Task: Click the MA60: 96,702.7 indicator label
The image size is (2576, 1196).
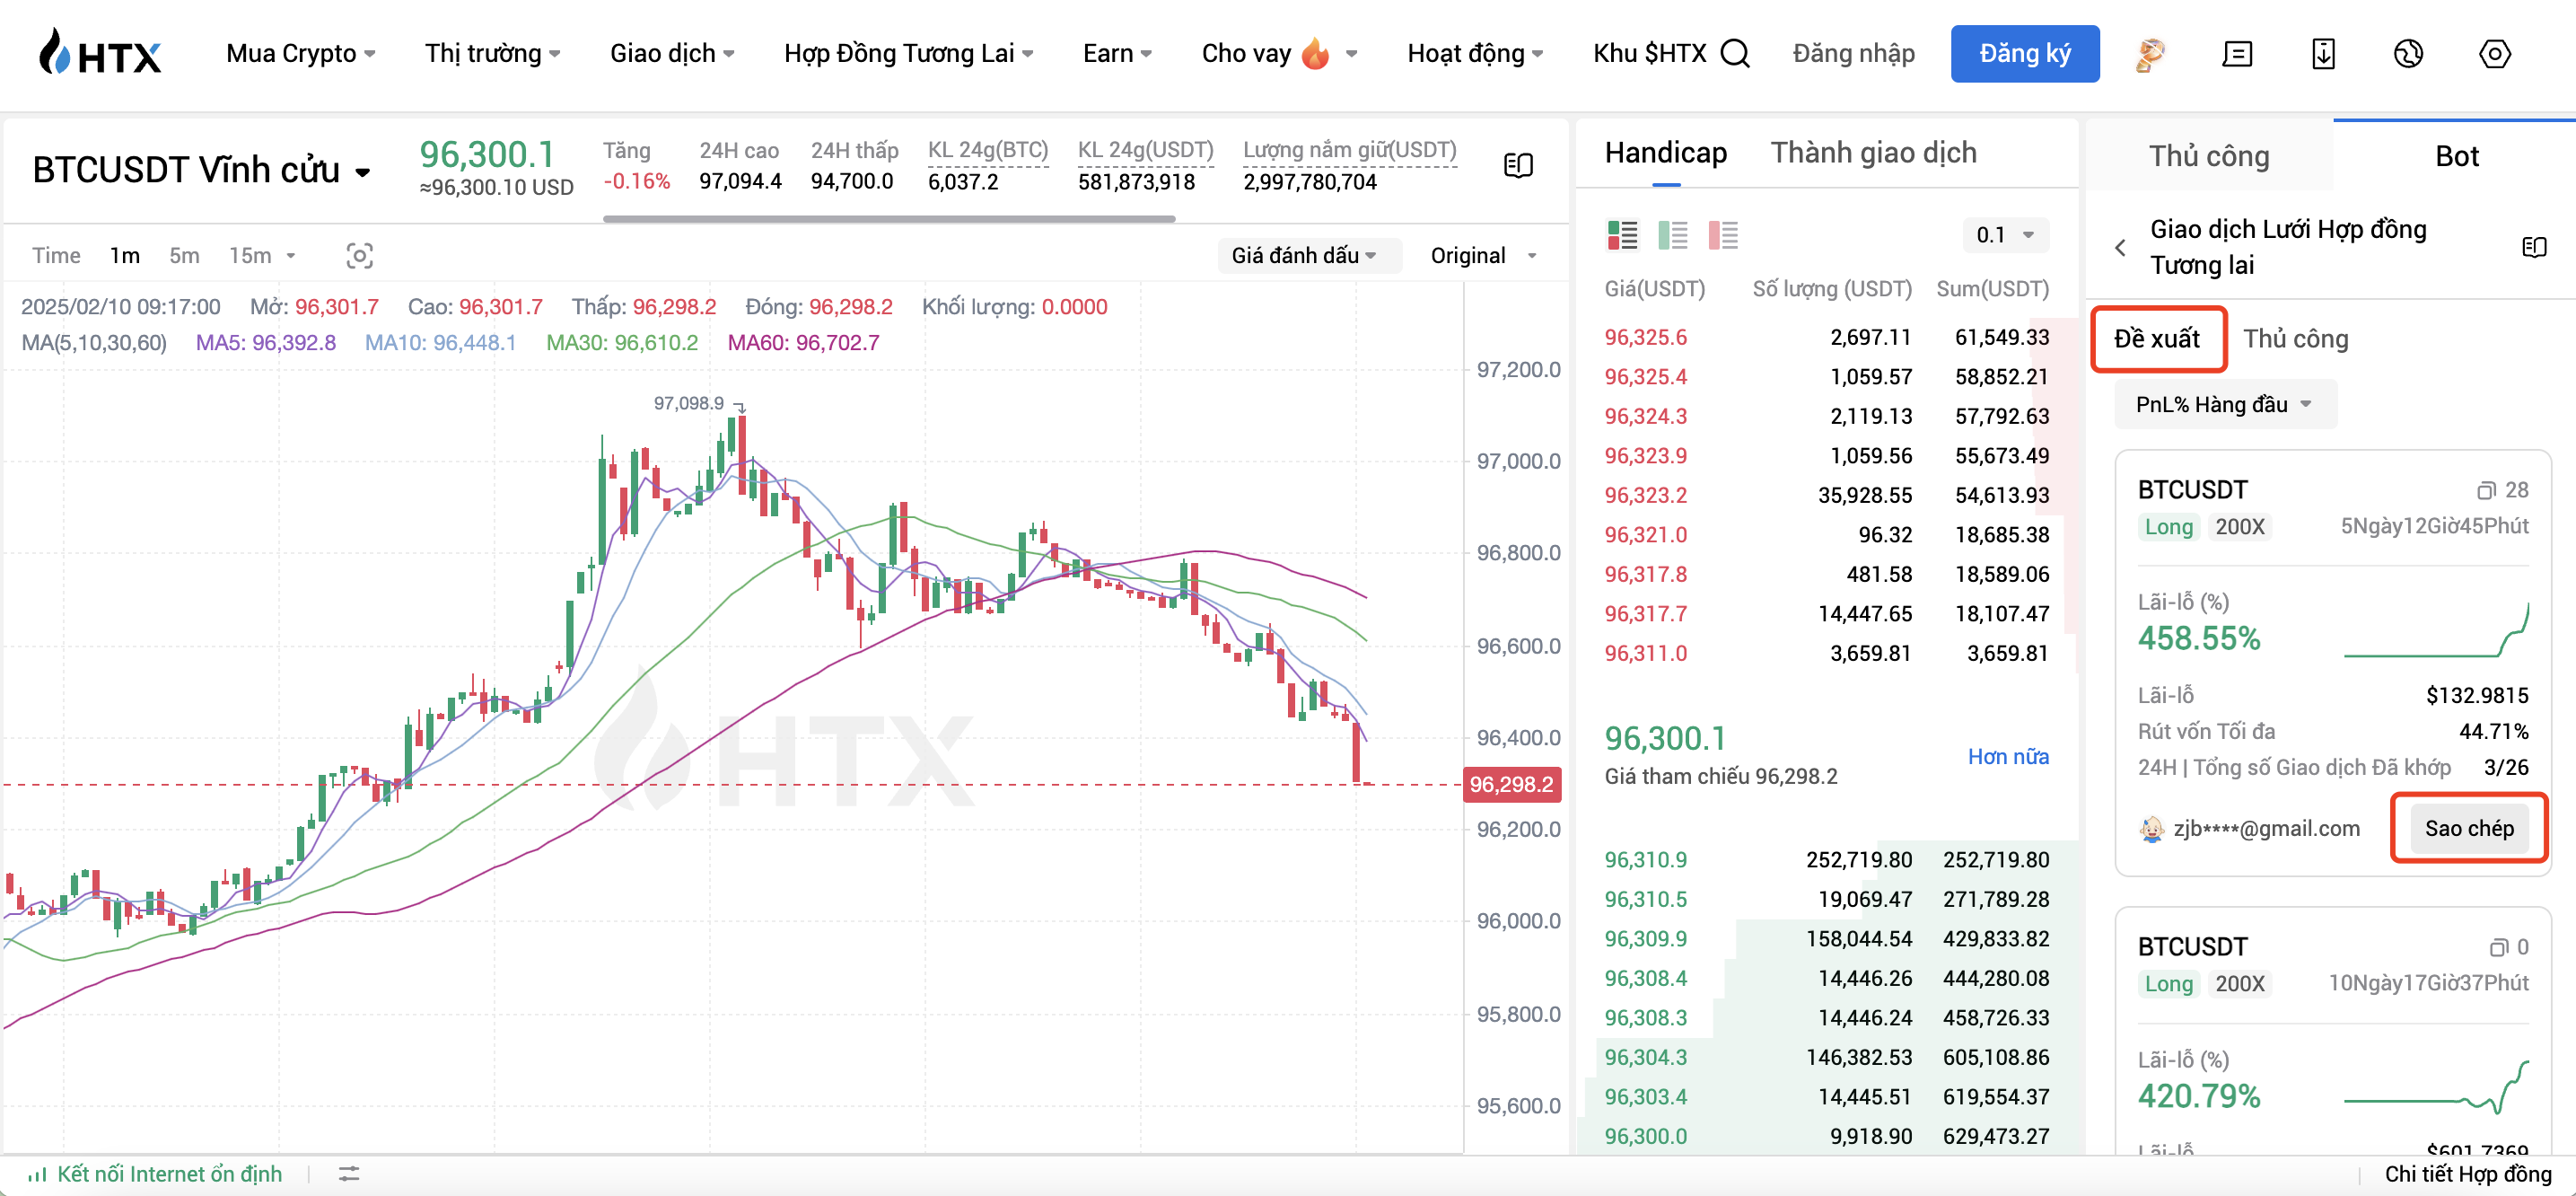Action: [803, 343]
